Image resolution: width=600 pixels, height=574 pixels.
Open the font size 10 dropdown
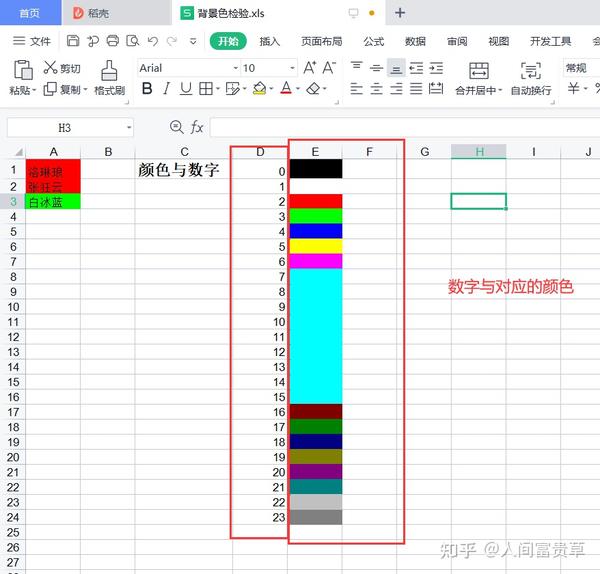pos(292,68)
